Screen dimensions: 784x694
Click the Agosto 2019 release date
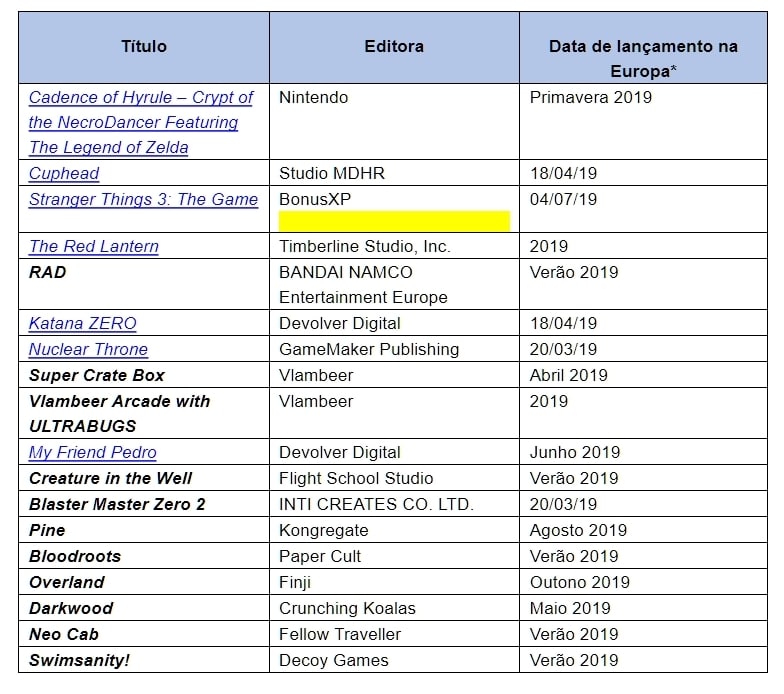click(578, 530)
